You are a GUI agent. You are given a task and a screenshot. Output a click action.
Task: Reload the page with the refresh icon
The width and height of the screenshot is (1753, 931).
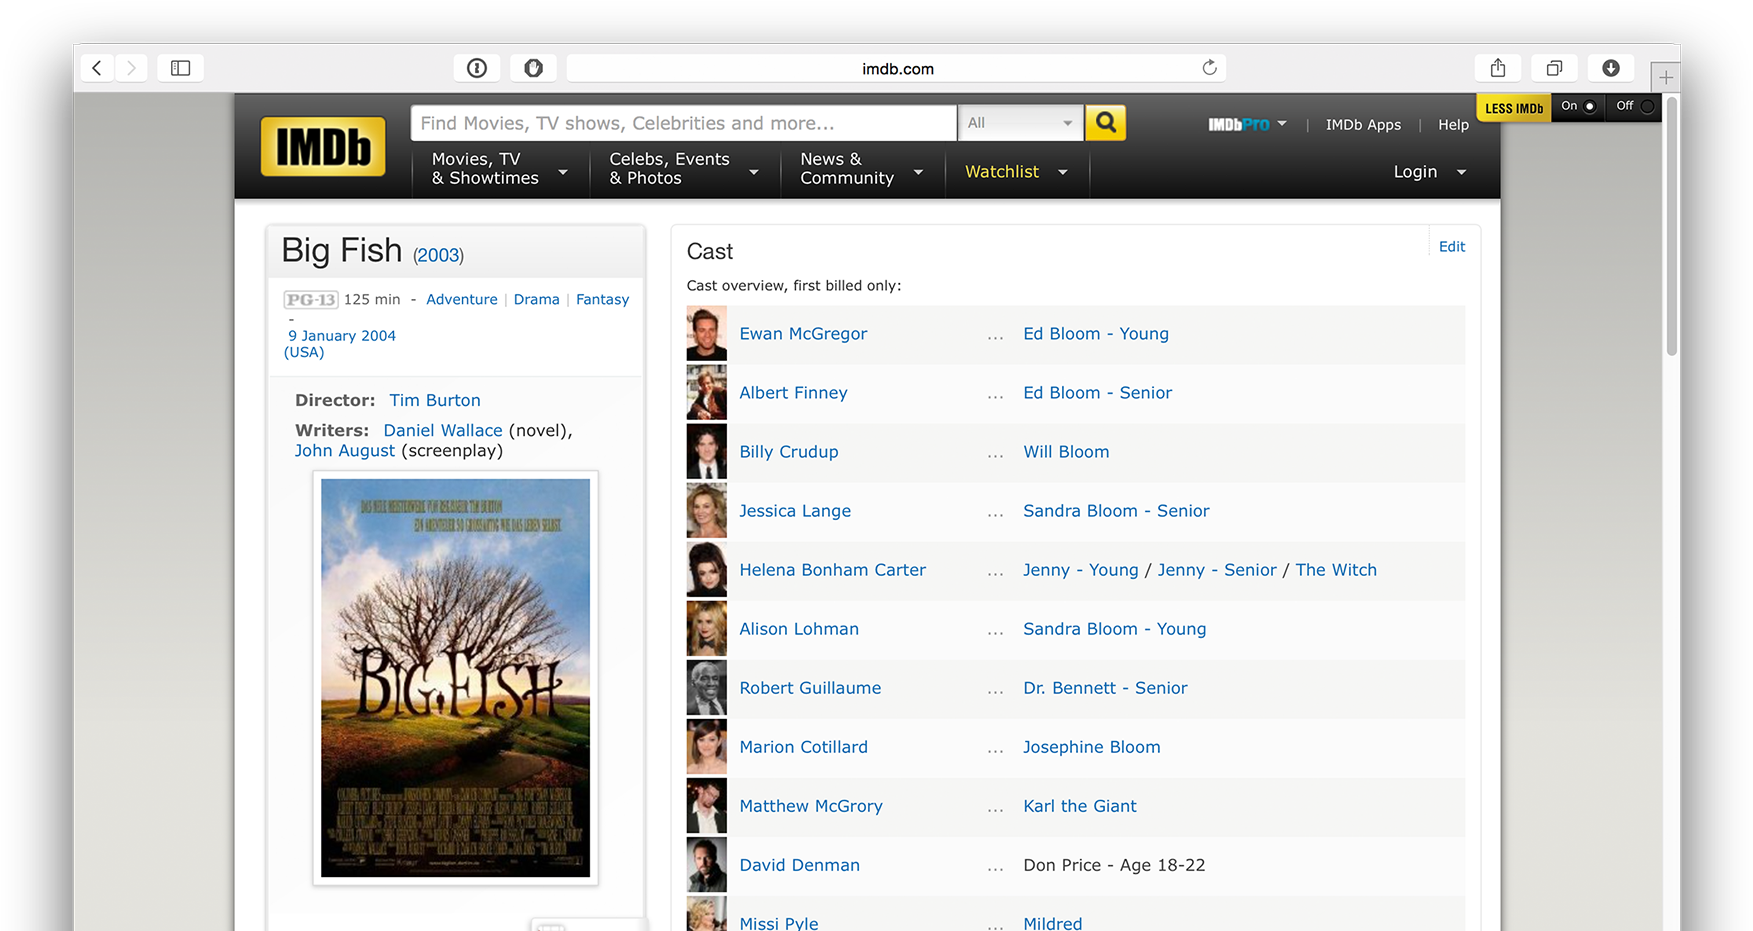[x=1209, y=67]
